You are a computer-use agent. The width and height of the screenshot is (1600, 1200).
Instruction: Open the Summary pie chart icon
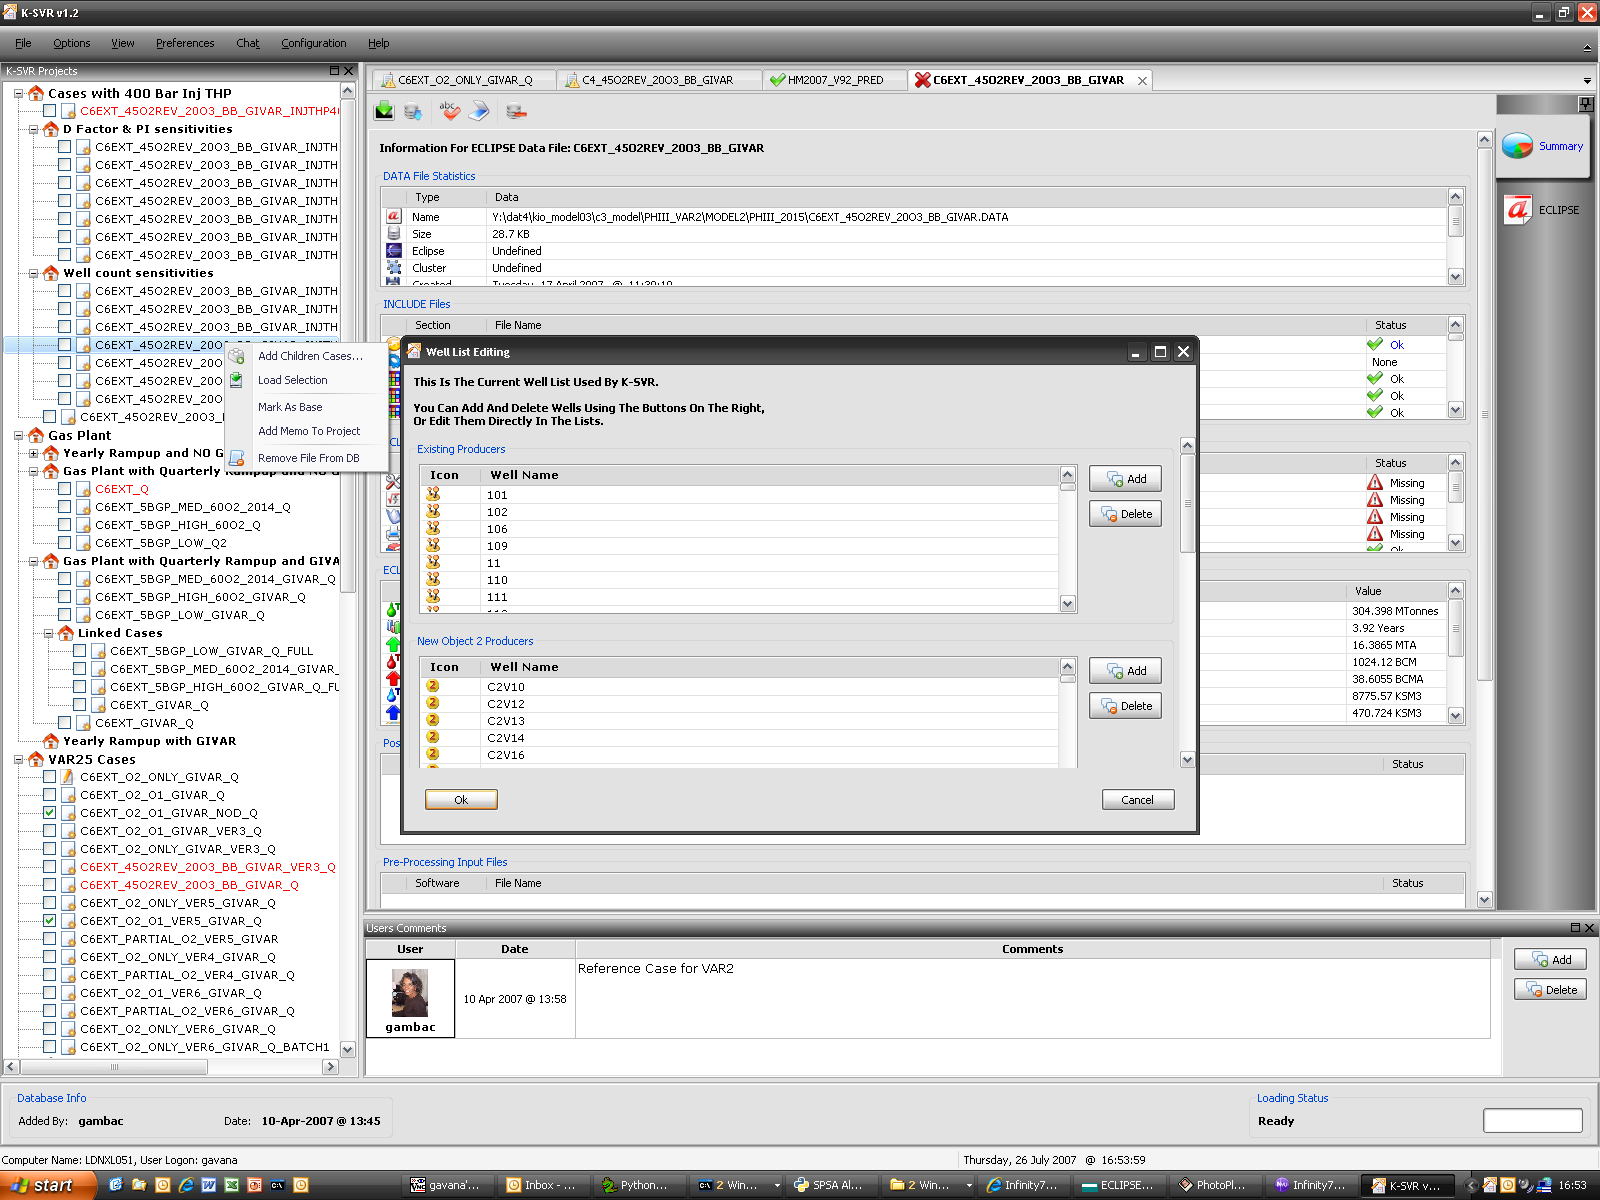1517,146
